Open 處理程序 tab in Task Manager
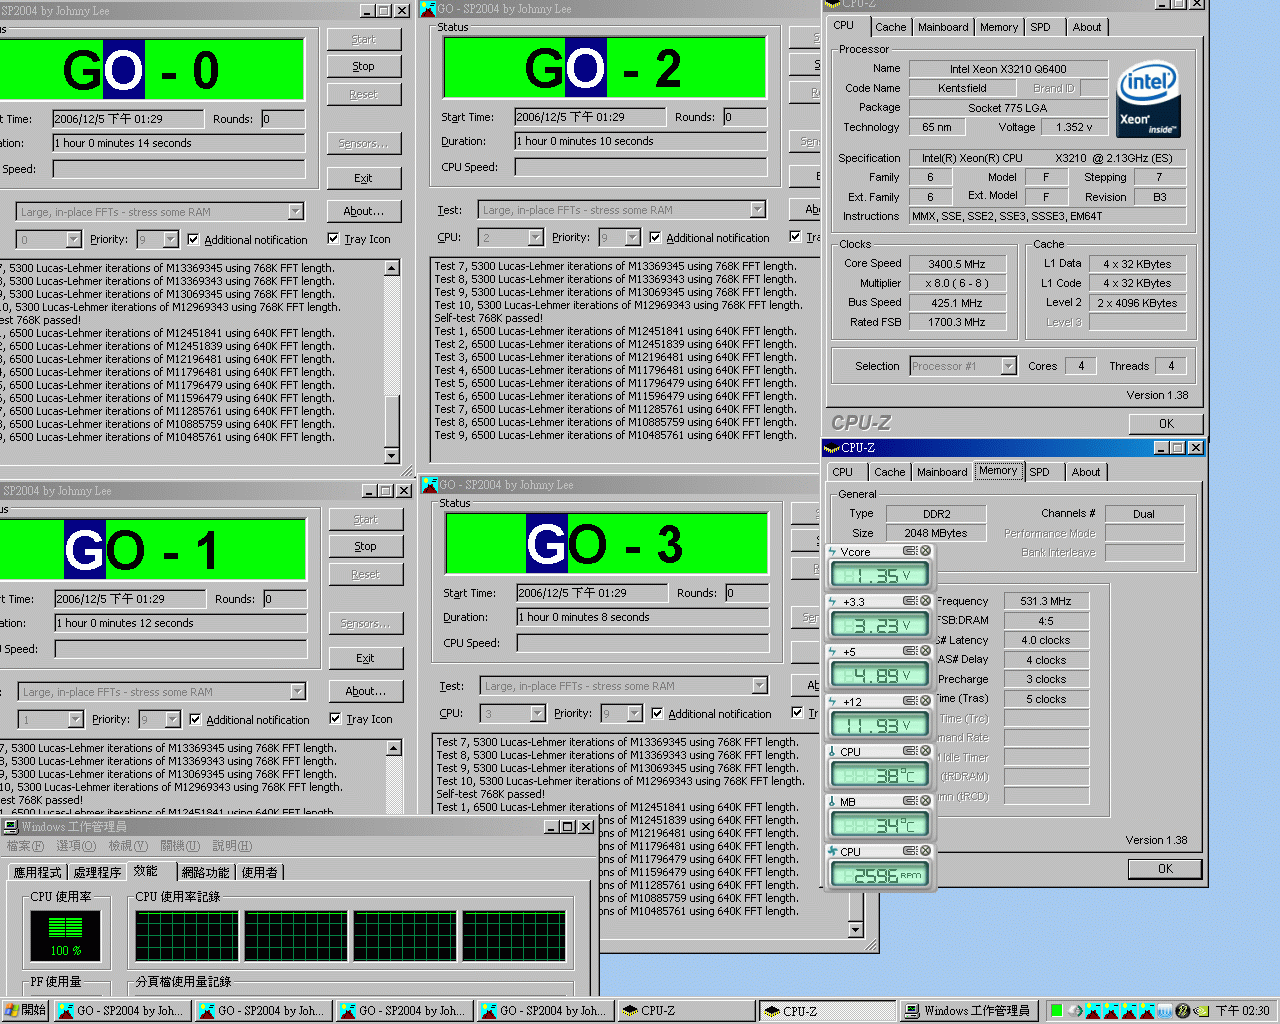Viewport: 1280px width, 1024px height. coord(97,873)
